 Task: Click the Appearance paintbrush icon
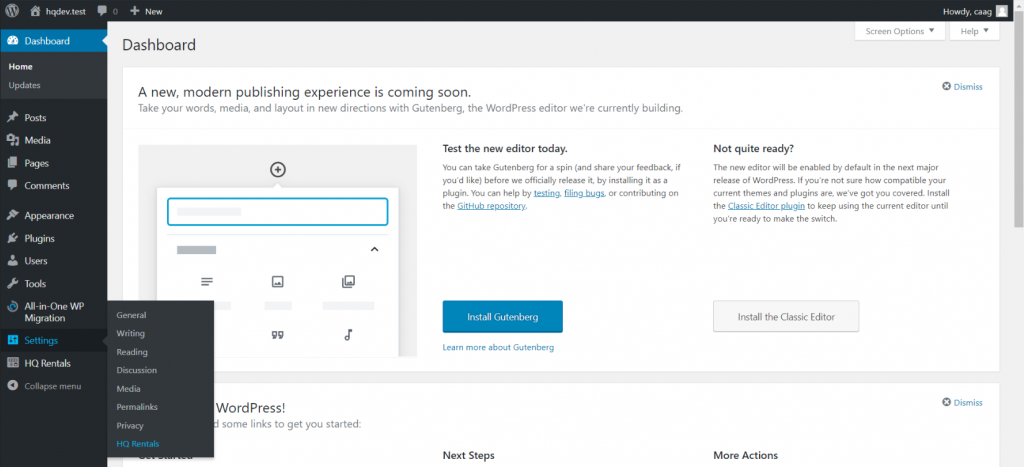click(x=12, y=216)
